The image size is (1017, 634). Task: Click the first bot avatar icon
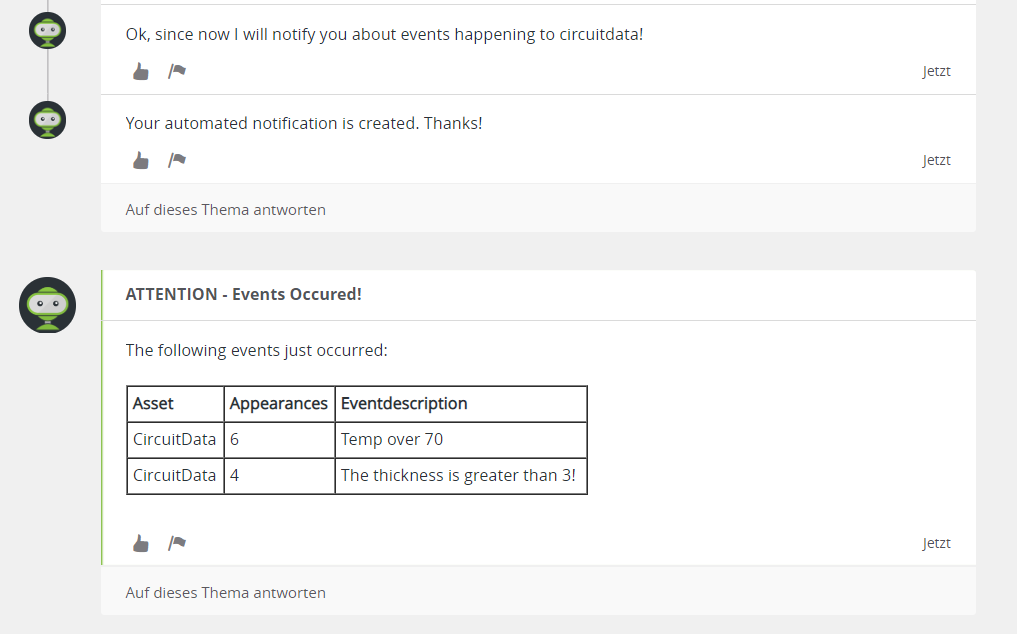tap(48, 31)
